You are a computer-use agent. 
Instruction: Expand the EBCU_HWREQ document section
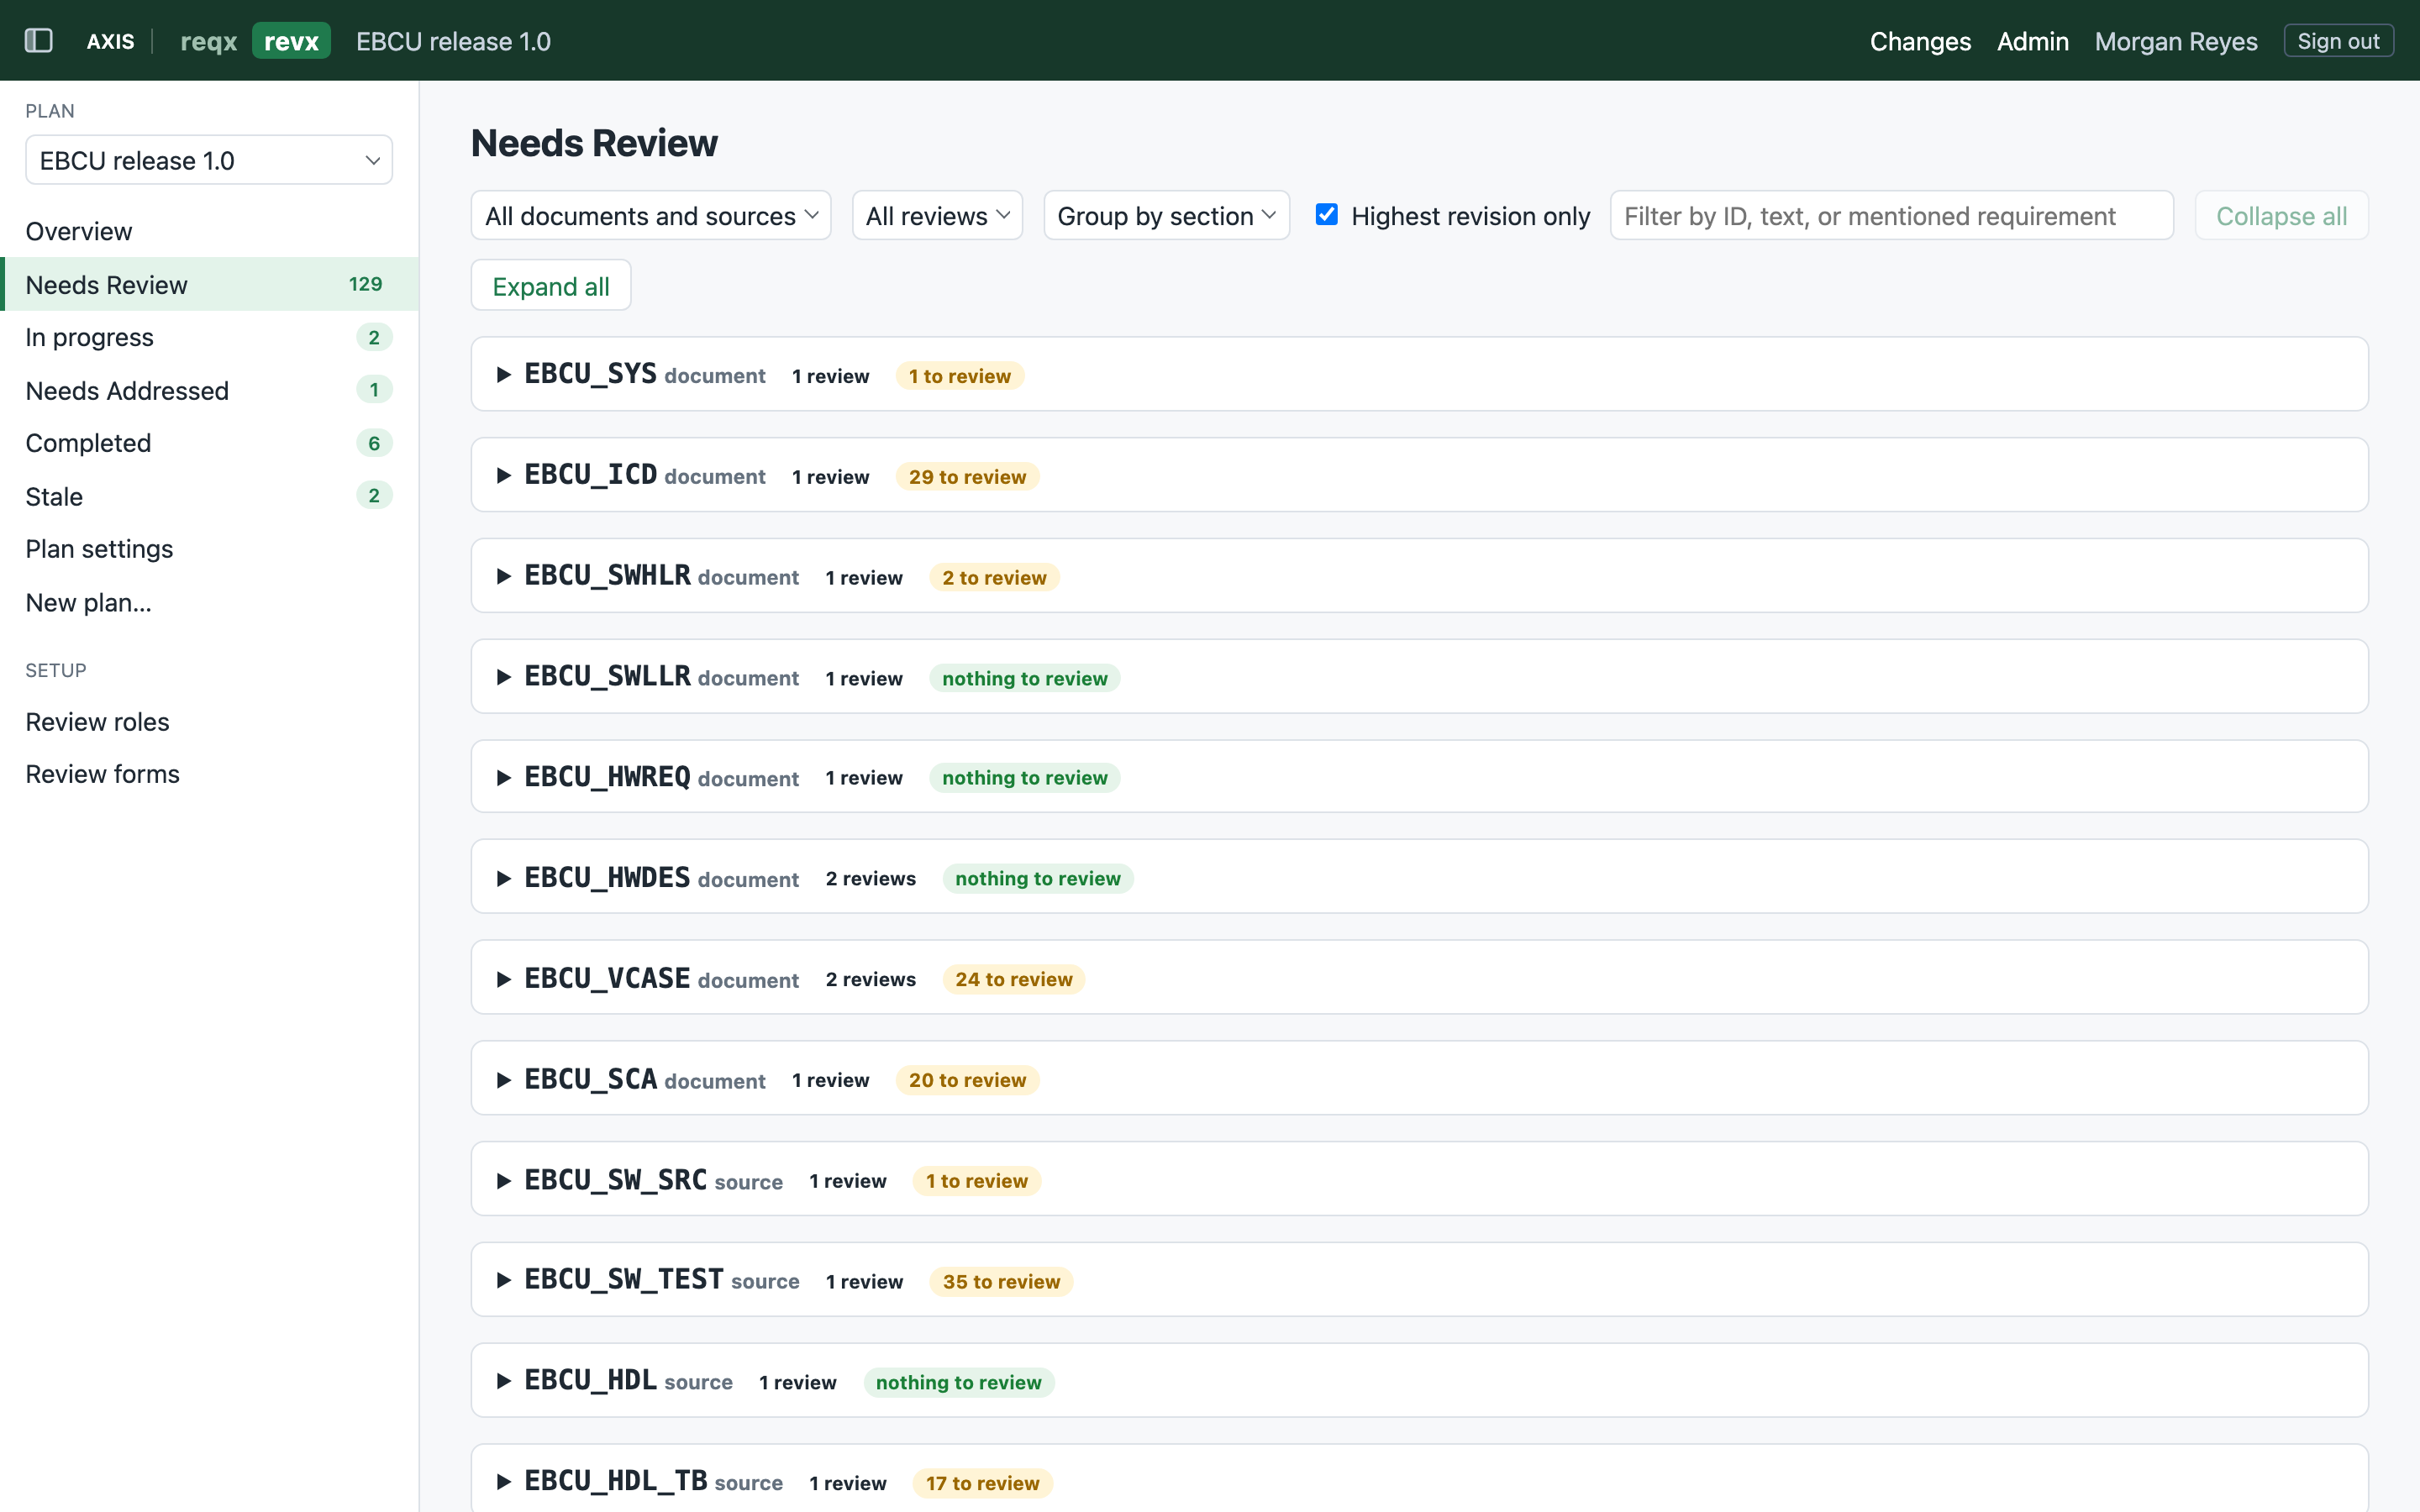(1419, 777)
